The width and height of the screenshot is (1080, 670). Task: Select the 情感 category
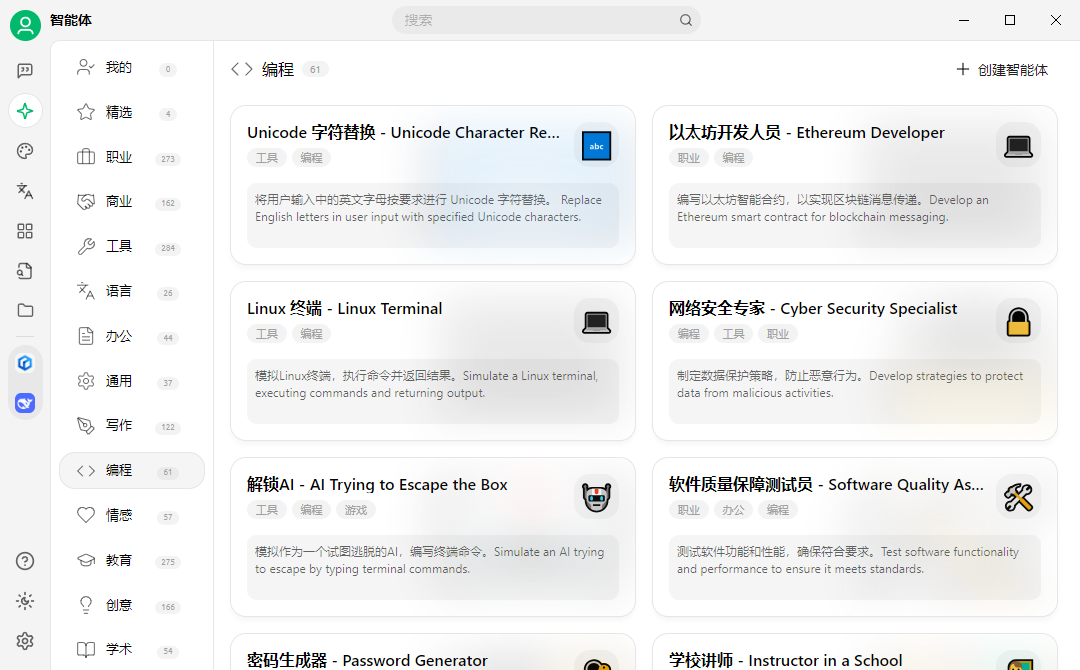(132, 515)
